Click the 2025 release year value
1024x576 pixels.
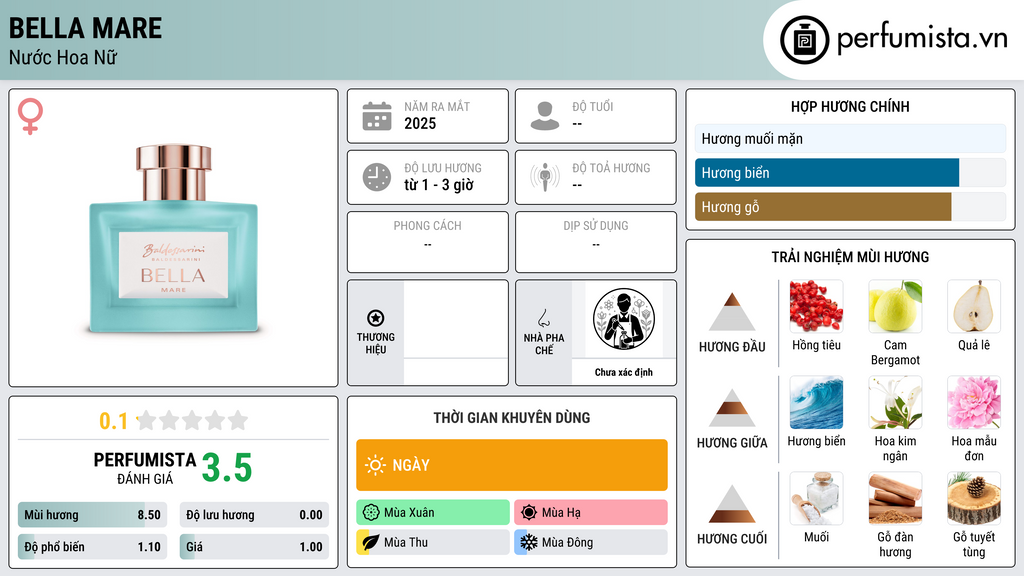click(x=420, y=123)
